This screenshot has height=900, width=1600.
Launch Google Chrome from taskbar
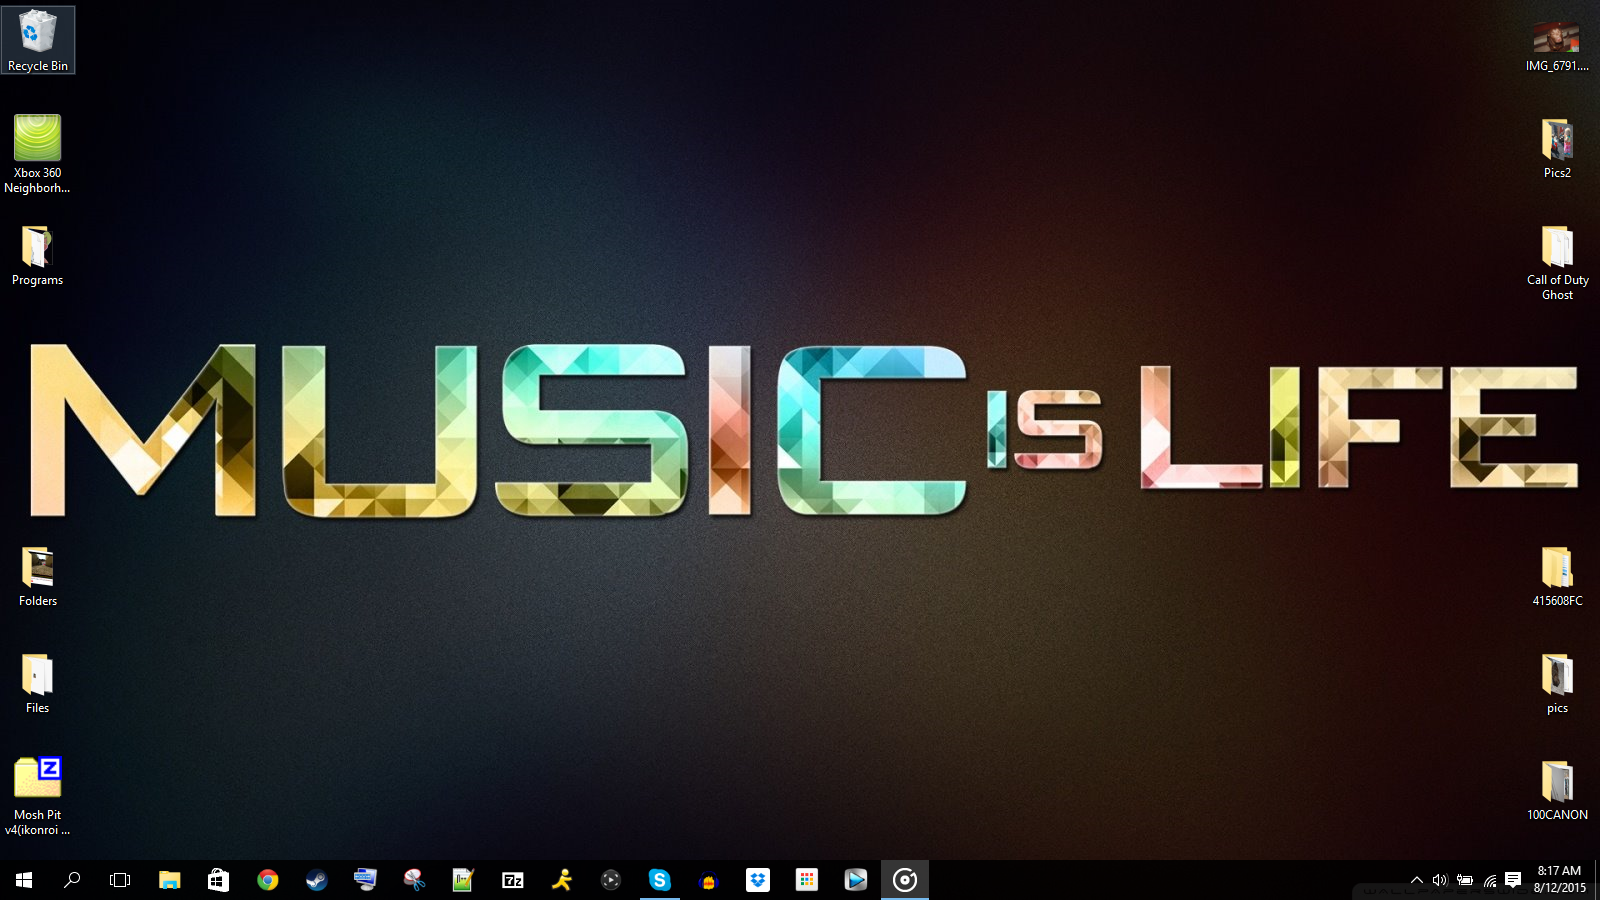267,880
